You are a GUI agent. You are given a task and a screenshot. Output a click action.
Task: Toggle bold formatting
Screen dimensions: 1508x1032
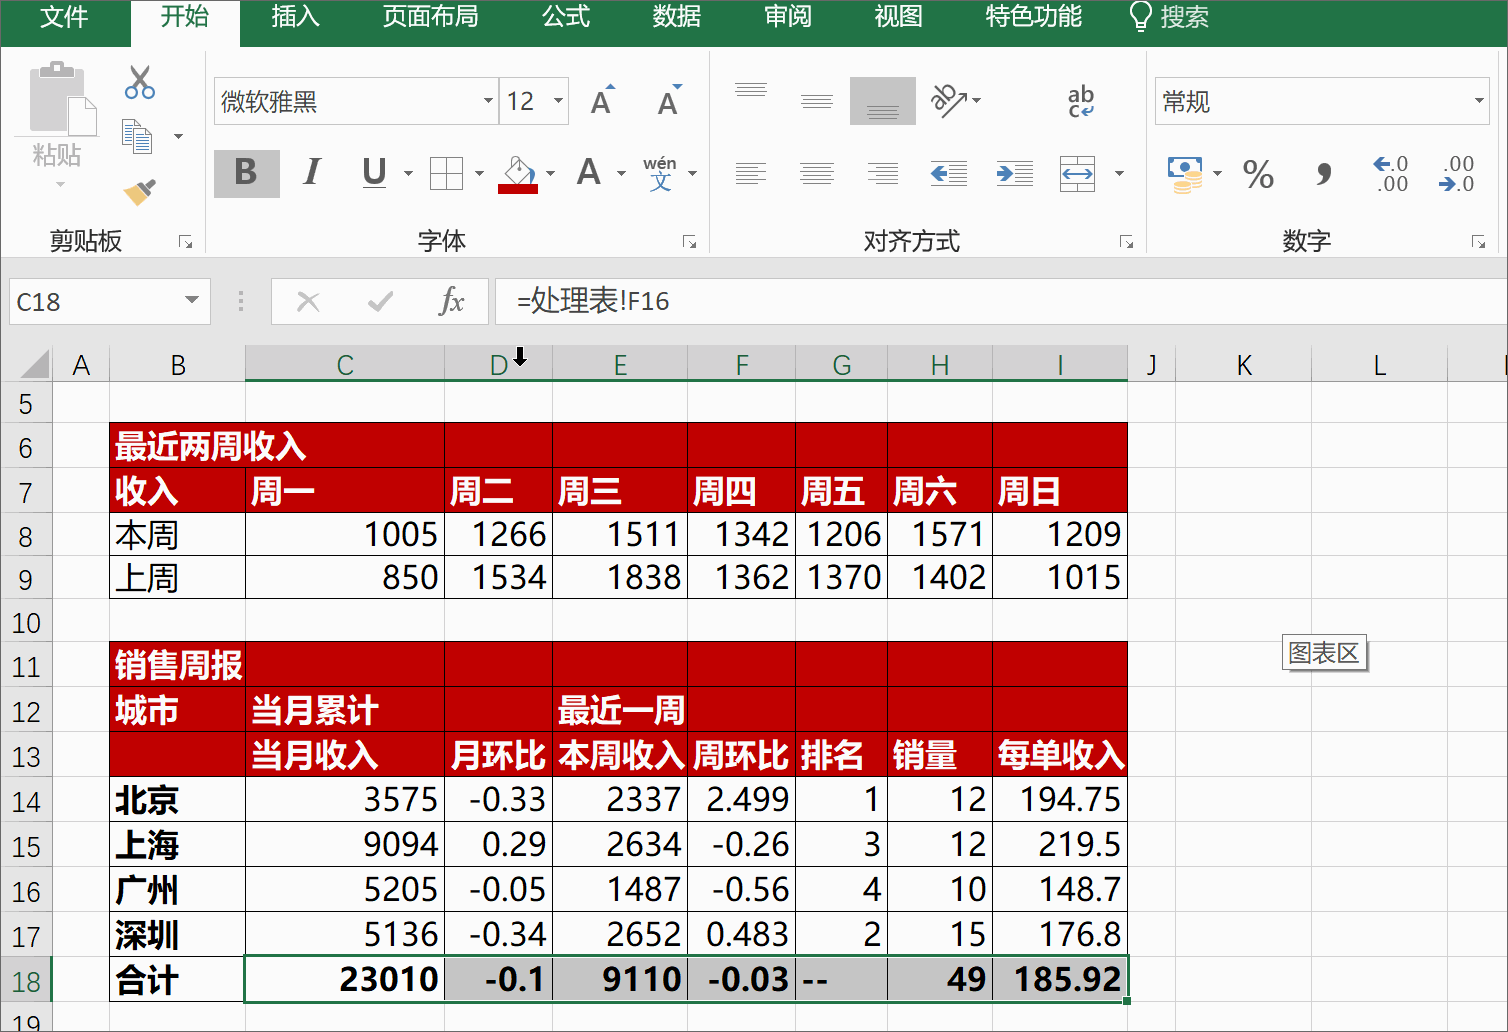[x=246, y=173]
